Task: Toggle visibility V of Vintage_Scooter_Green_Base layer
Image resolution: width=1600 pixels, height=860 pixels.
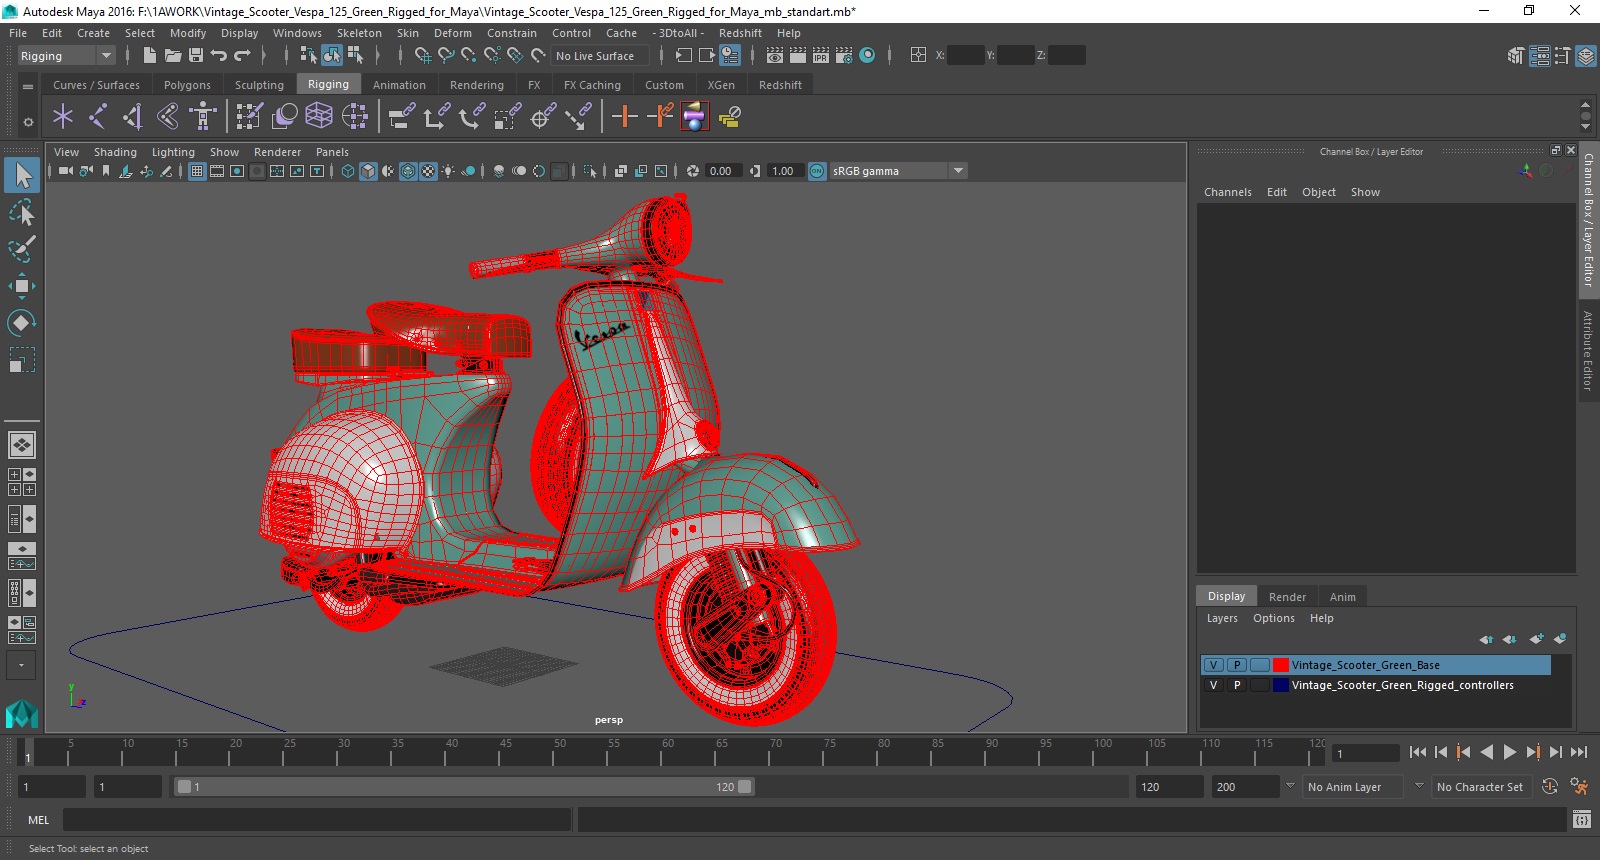Action: 1214,665
